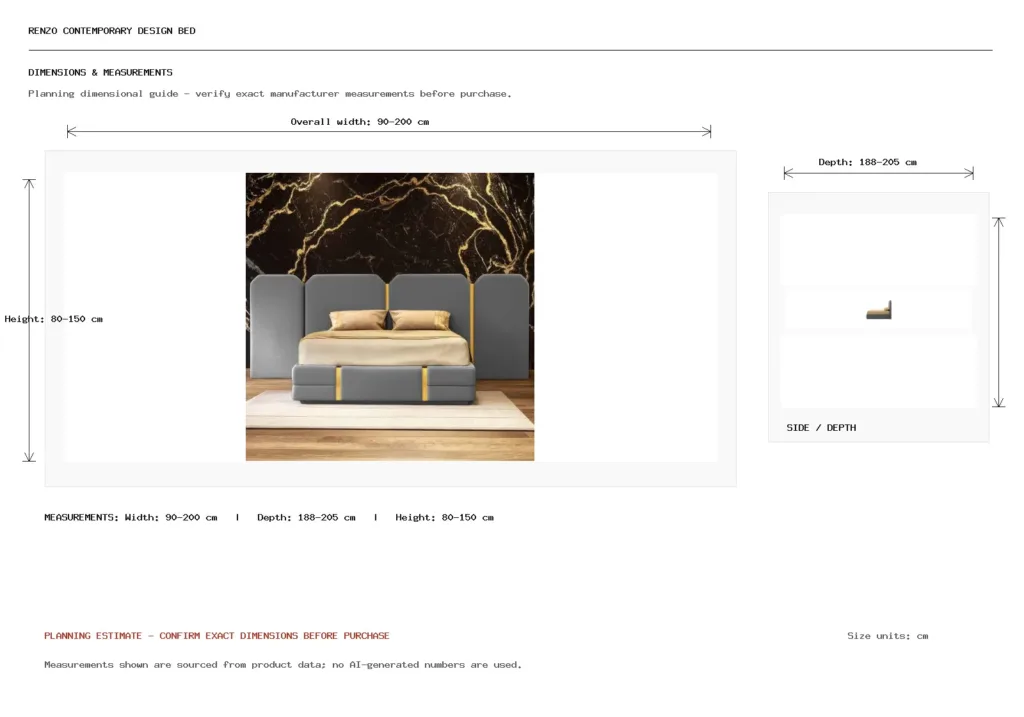The width and height of the screenshot is (1024, 717).
Task: Click the 'Depth: 188-205 cm' label above side view
Action: (x=867, y=162)
